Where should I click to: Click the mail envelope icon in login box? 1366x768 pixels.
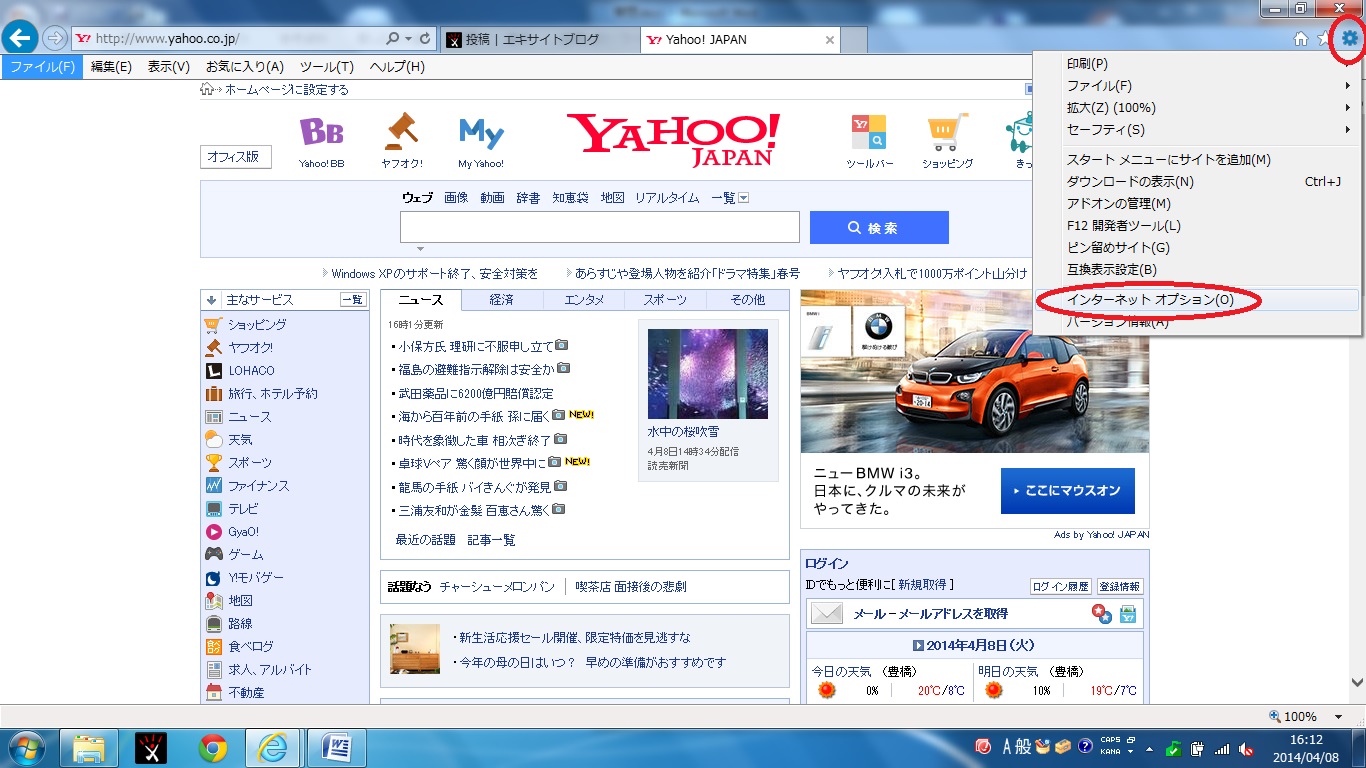[x=827, y=614]
